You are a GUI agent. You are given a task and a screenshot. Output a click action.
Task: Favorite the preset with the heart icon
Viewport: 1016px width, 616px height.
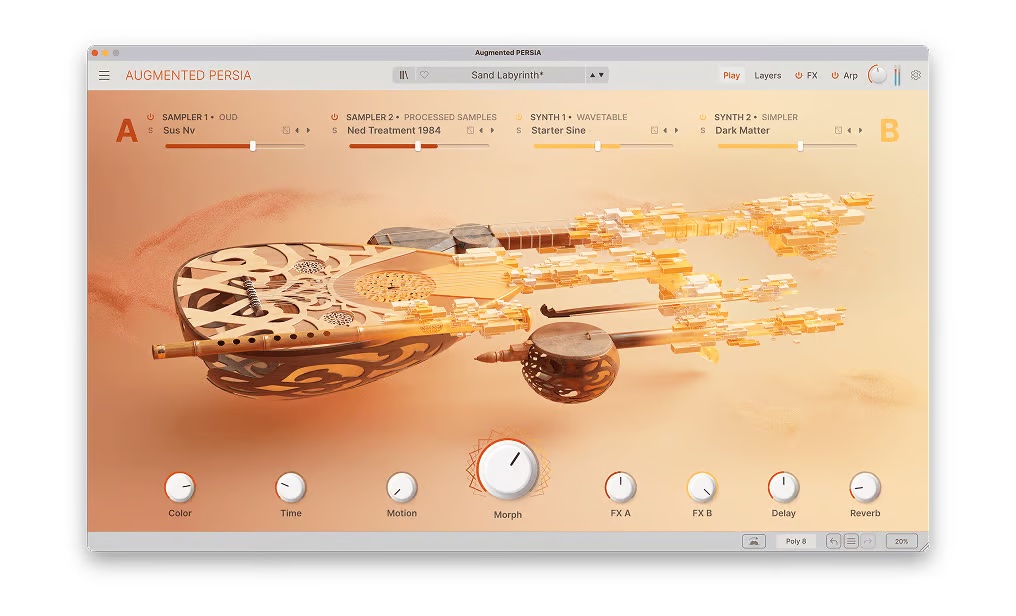[424, 75]
